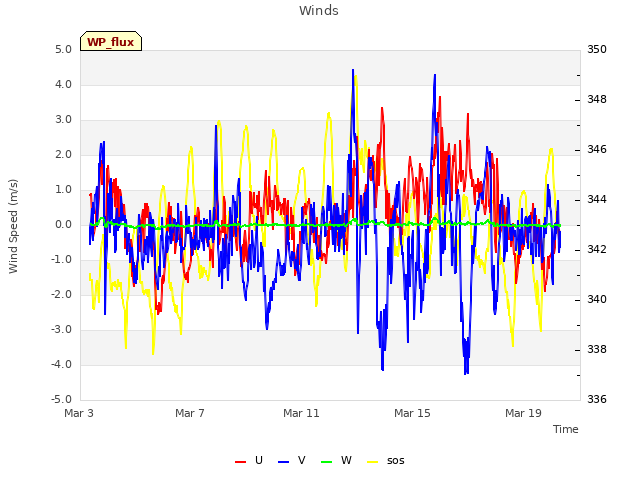Click the Winds chart title
This screenshot has height=480, width=640.
(319, 11)
